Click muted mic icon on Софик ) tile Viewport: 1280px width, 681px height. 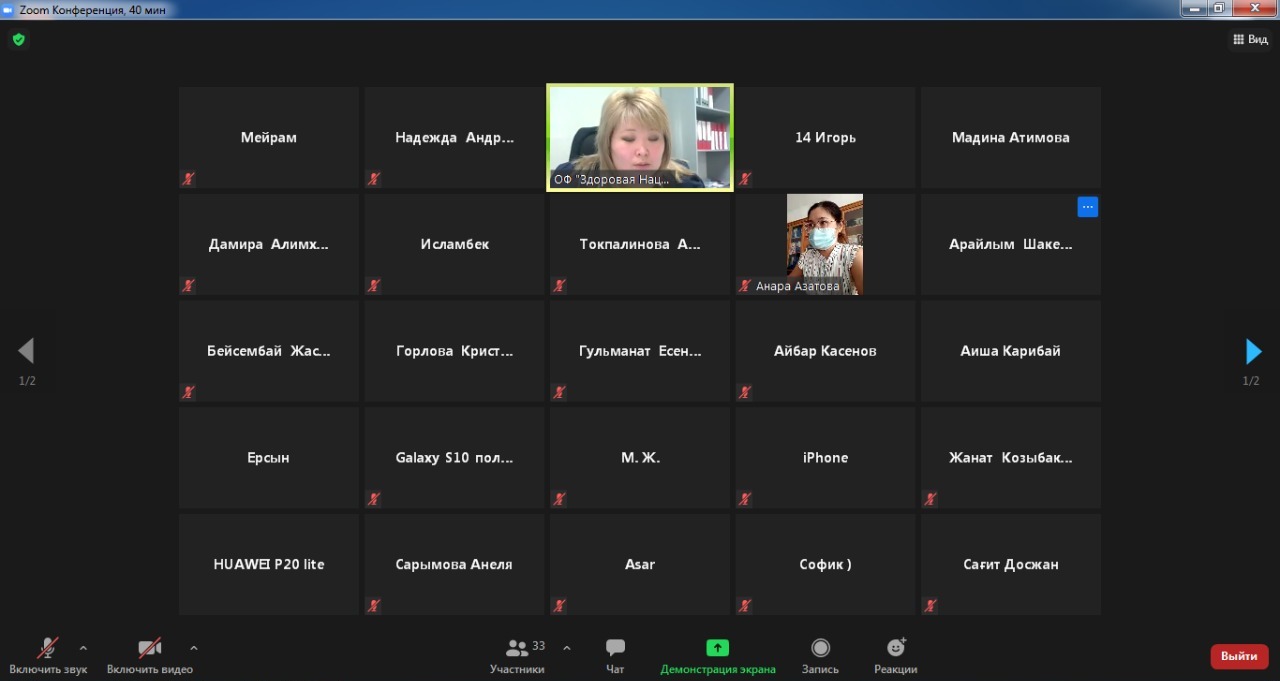coord(745,605)
